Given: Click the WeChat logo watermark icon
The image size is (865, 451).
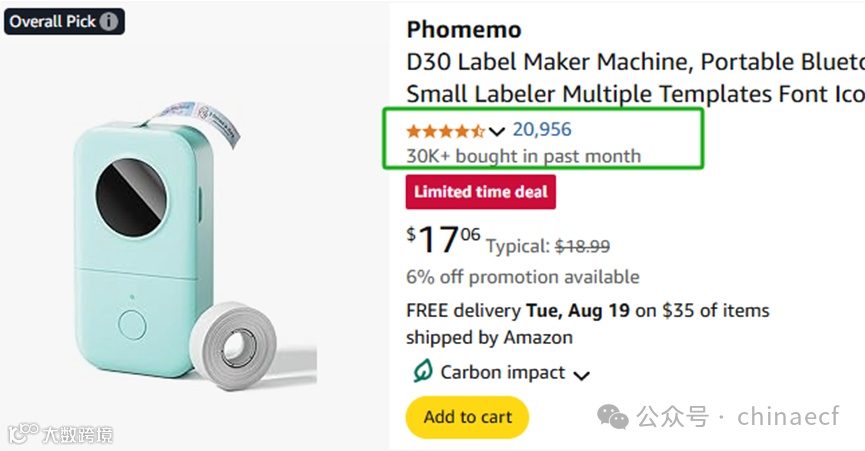Looking at the screenshot, I should (x=613, y=417).
